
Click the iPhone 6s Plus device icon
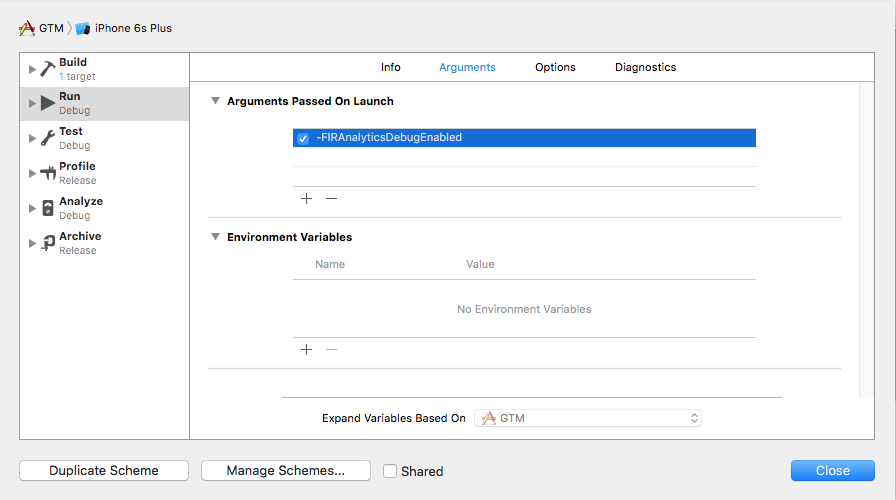(83, 29)
